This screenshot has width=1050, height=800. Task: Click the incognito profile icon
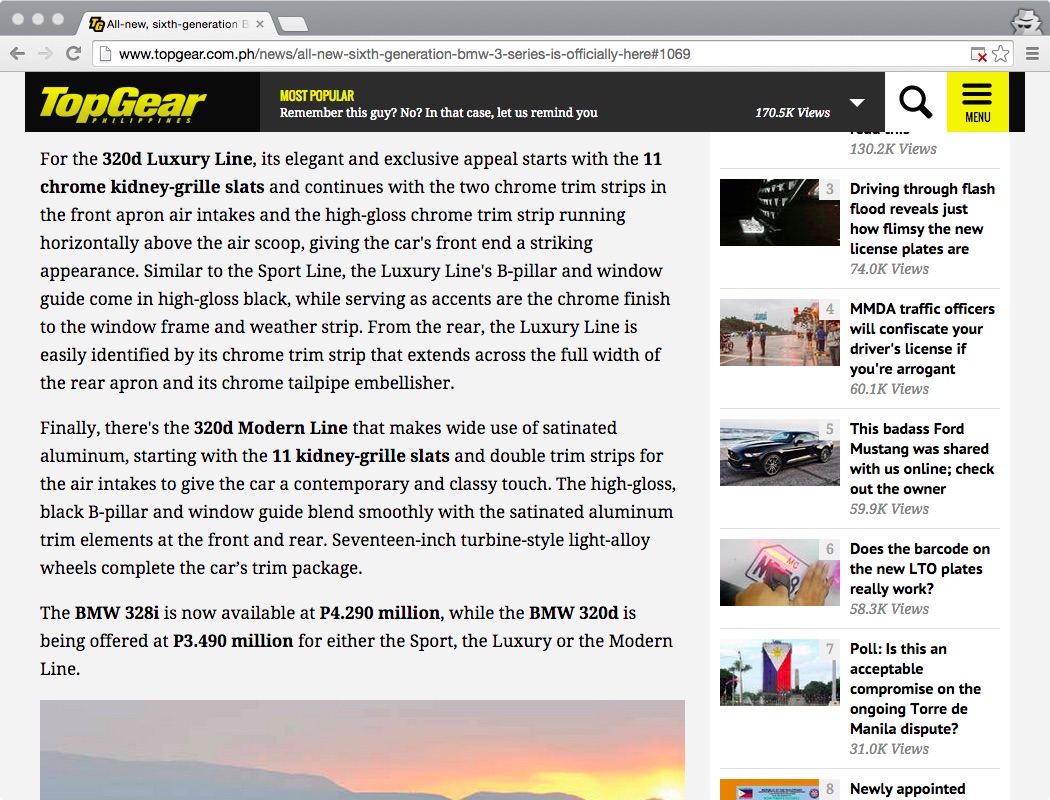click(x=1026, y=21)
